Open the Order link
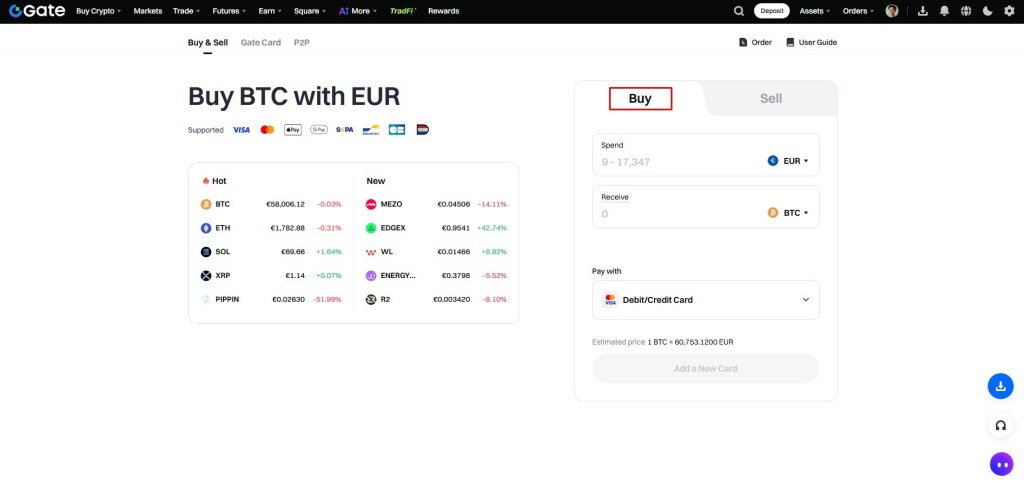Viewport: 1024px width, 490px height. (755, 42)
